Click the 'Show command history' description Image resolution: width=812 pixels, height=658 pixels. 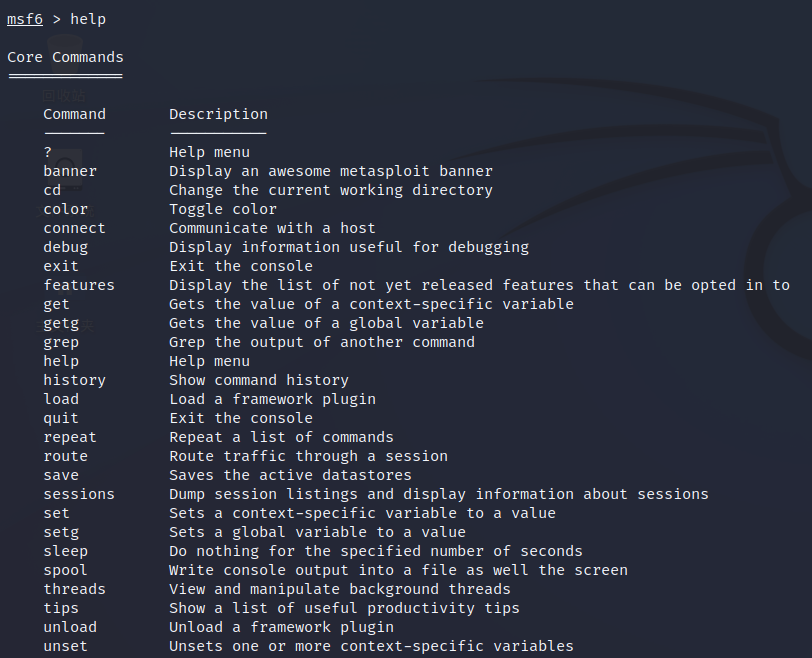coord(259,380)
